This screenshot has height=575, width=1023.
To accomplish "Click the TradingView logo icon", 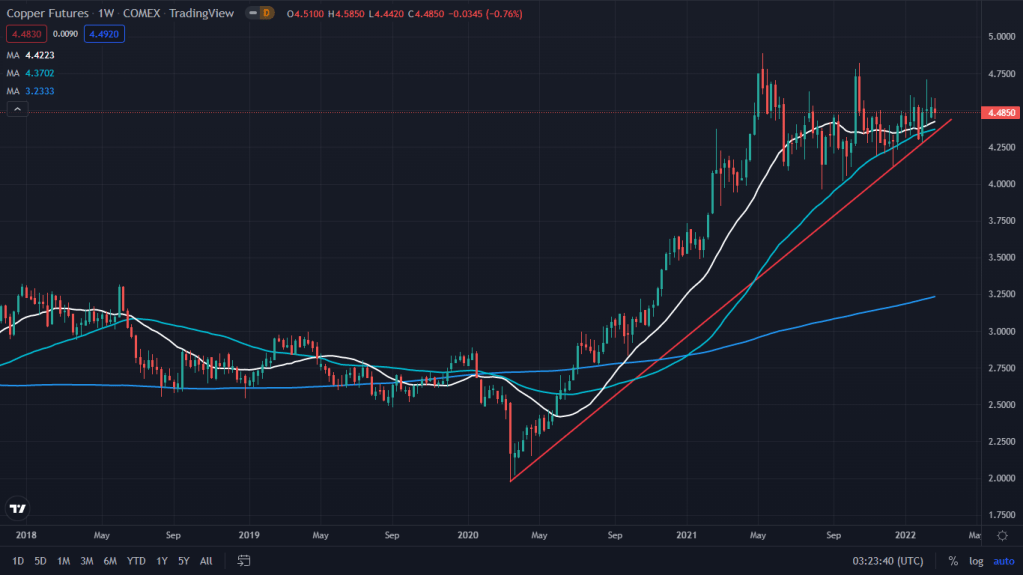I will (x=17, y=508).
